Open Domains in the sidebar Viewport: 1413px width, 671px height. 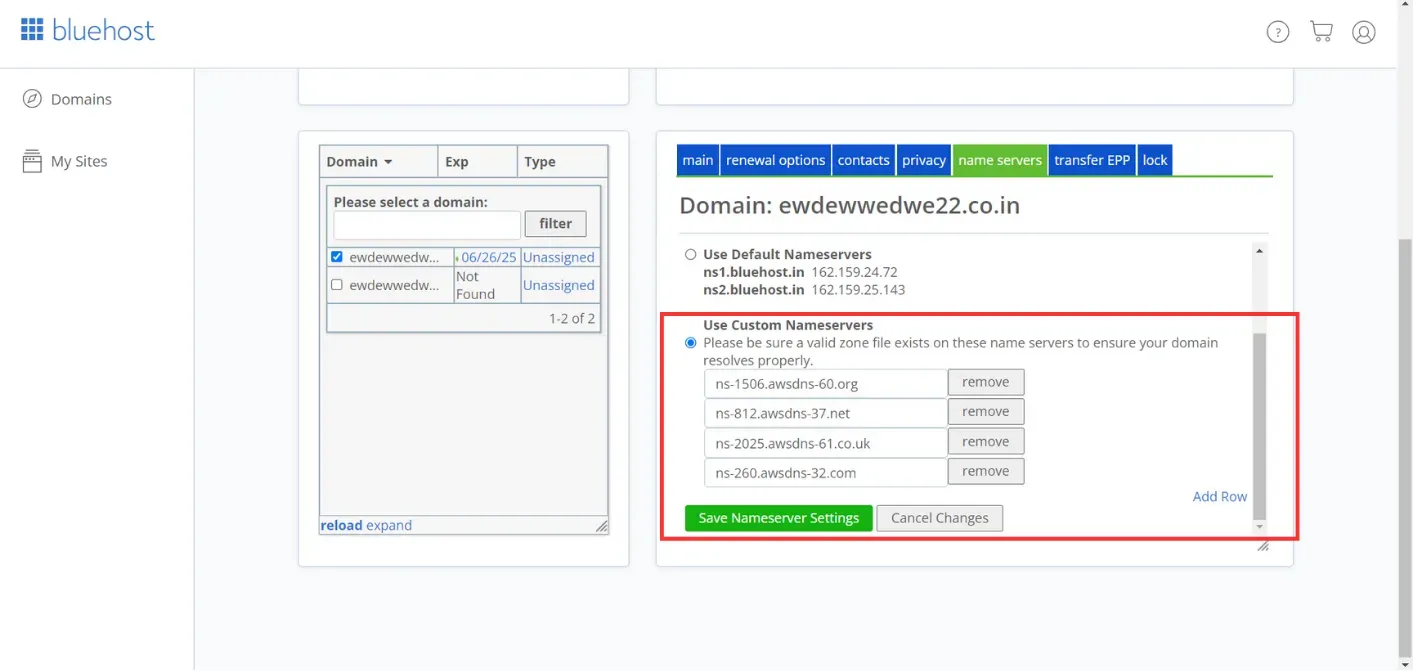(x=81, y=99)
